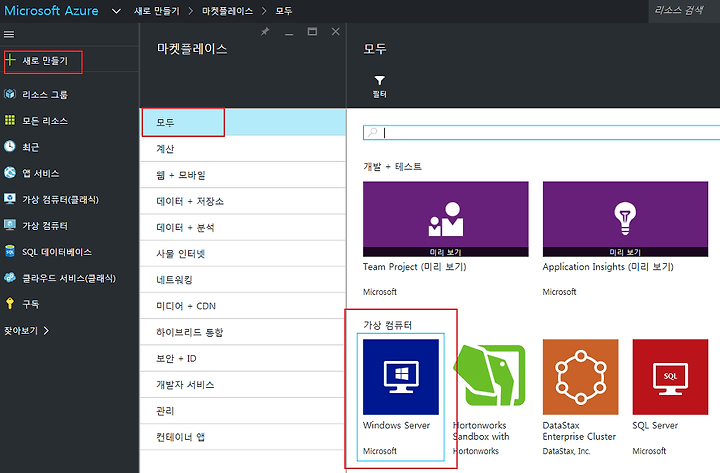Open the Team Project preview tile
Screen dimensions: 720x473
pyautogui.click(x=445, y=219)
